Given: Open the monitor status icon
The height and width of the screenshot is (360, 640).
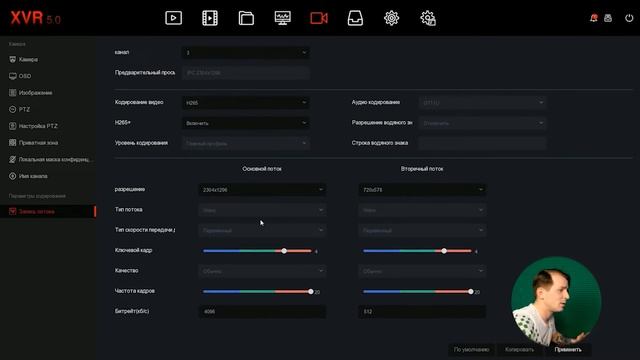Looking at the screenshot, I should [282, 18].
